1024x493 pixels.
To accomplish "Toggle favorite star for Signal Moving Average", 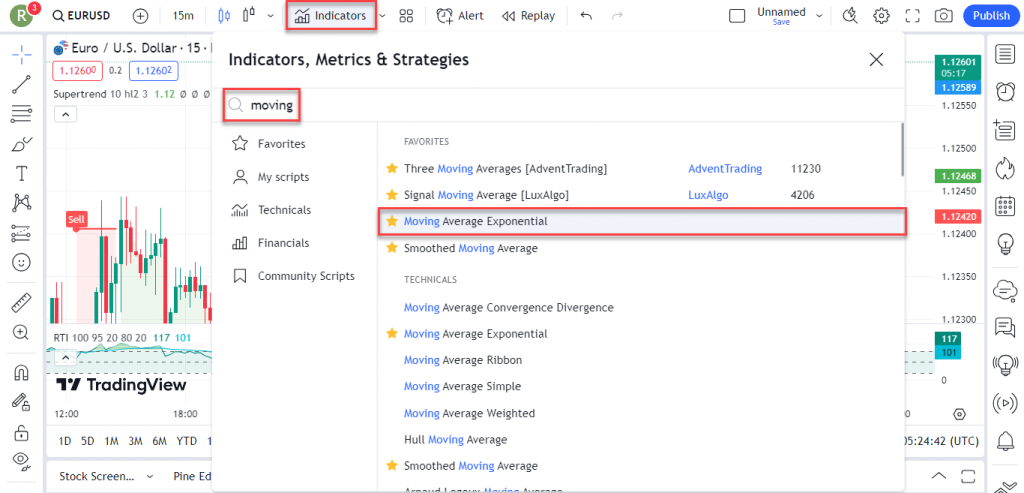I will pyautogui.click(x=392, y=195).
